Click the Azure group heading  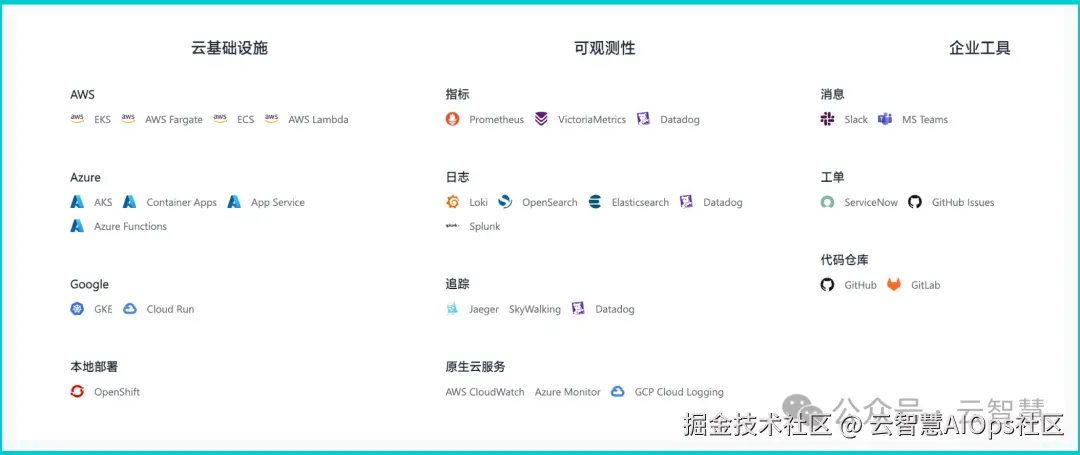click(85, 177)
